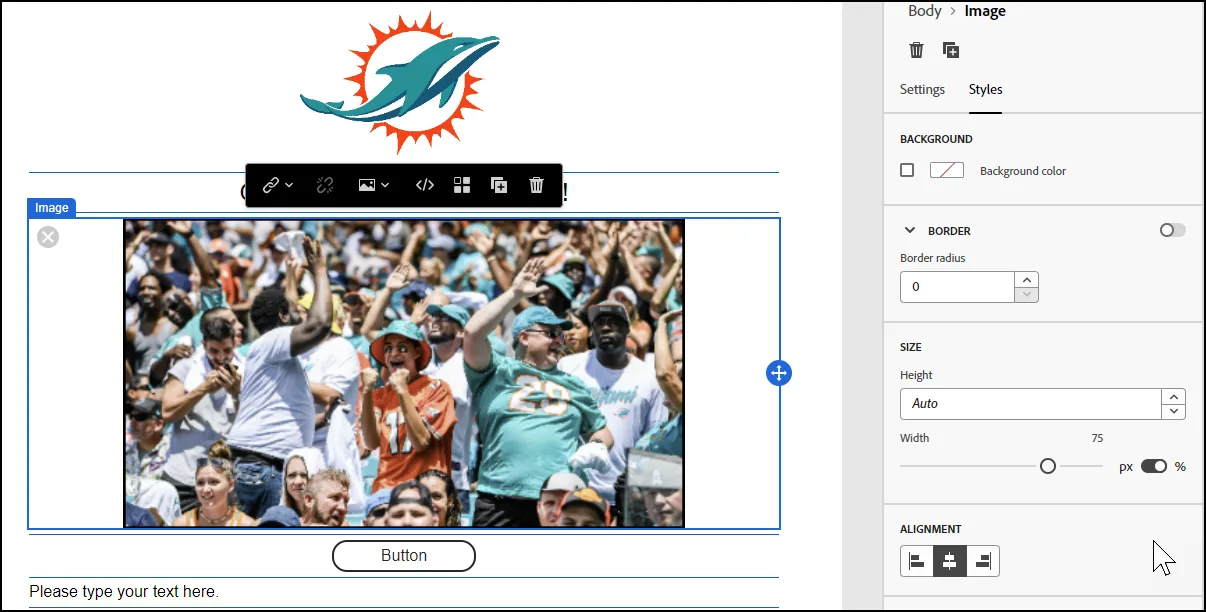Click the width value 75
Screen dimensions: 1206x612
pyautogui.click(x=1097, y=438)
